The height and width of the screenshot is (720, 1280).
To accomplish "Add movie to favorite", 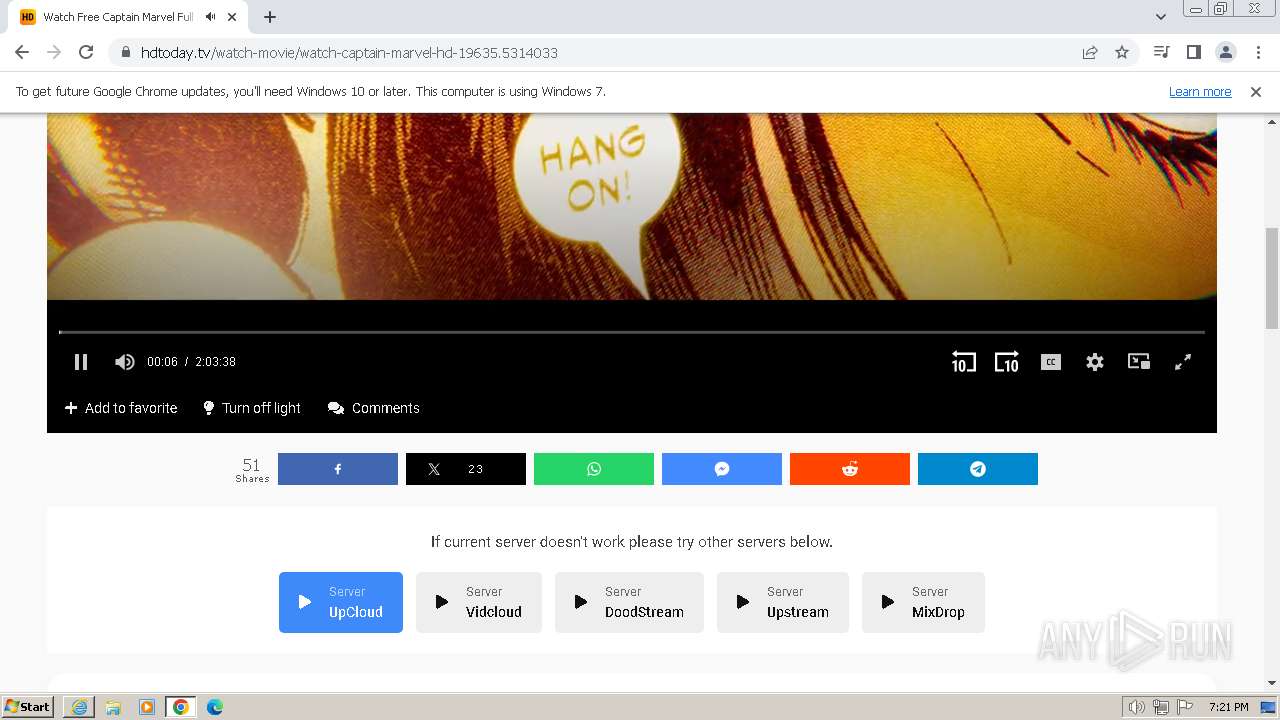I will click(x=121, y=408).
